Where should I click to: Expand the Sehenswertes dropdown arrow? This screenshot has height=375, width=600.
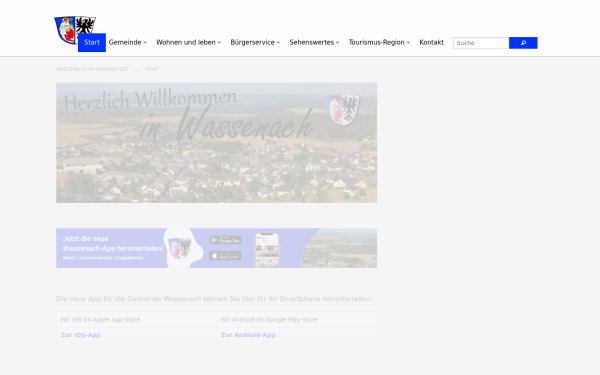click(x=338, y=43)
